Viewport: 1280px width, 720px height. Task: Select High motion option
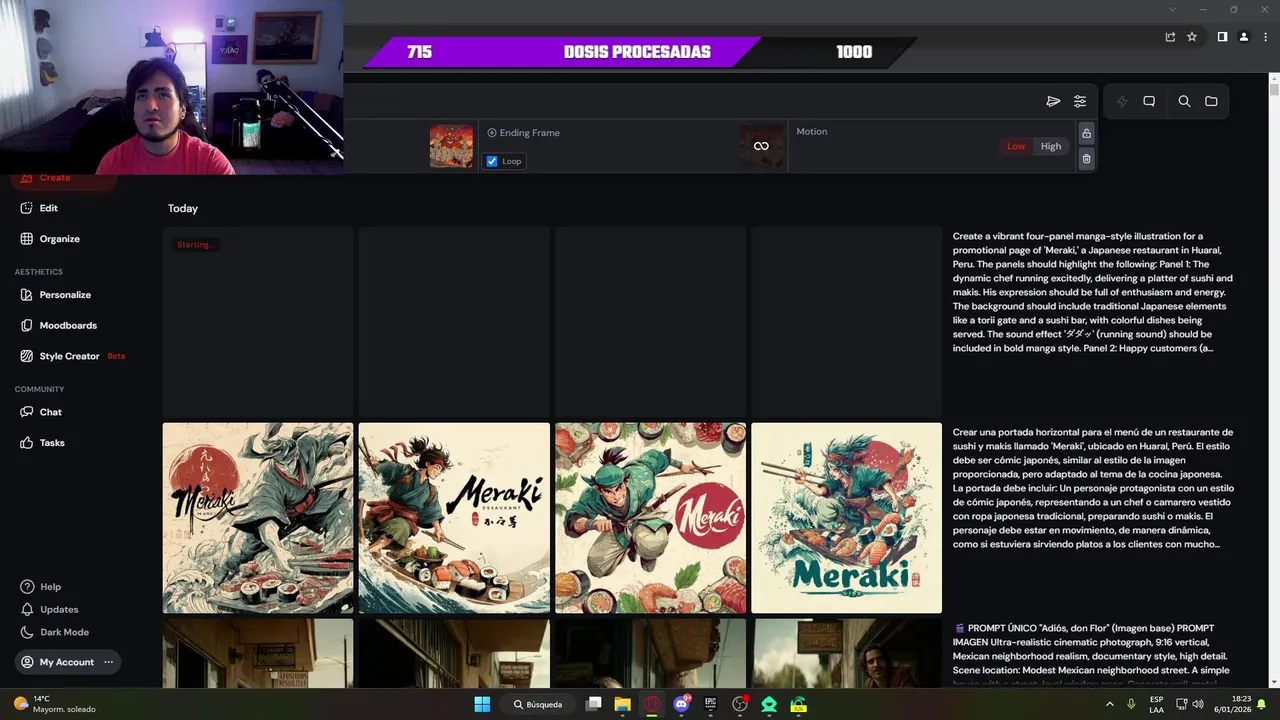[x=1050, y=146]
